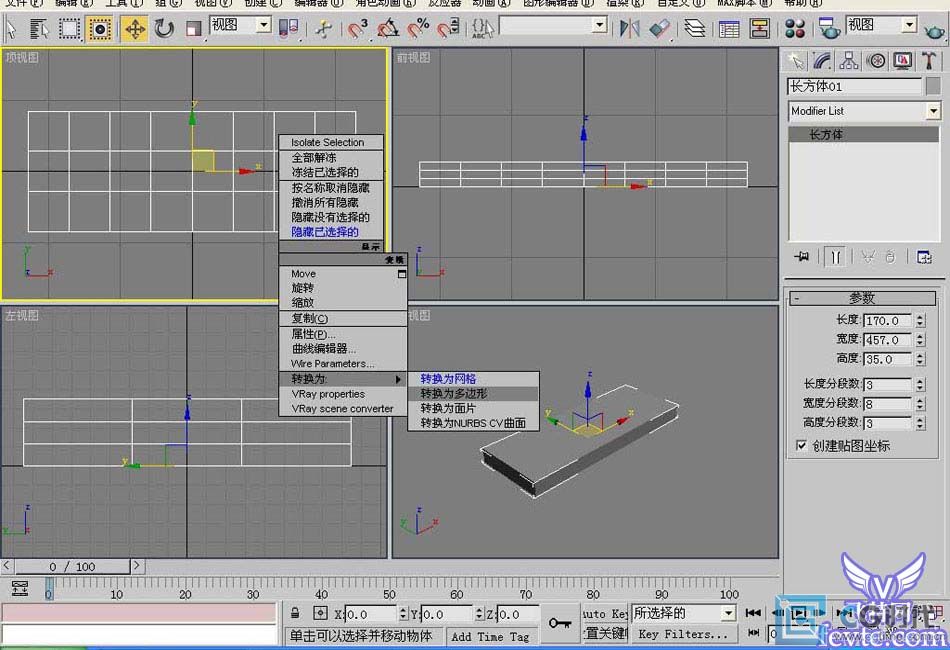This screenshot has height=650, width=950.
Task: Click the Mirror tool icon
Action: [x=629, y=28]
